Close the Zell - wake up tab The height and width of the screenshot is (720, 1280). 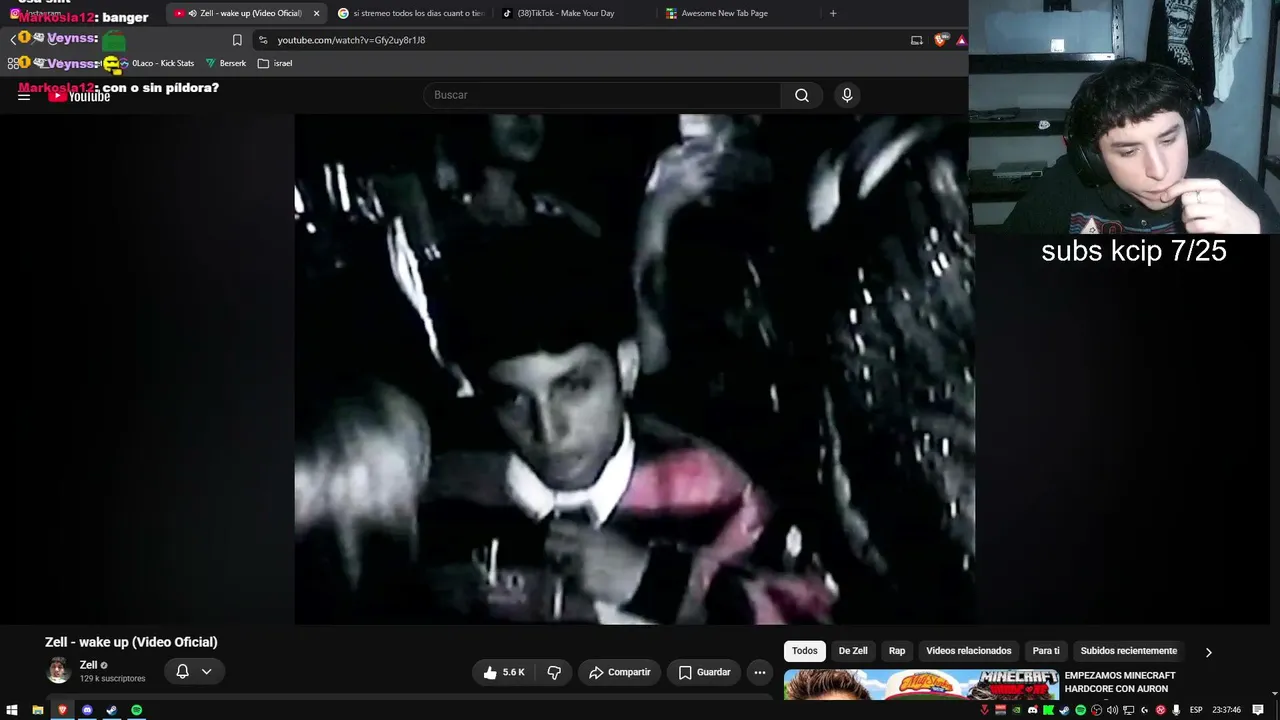(x=317, y=13)
